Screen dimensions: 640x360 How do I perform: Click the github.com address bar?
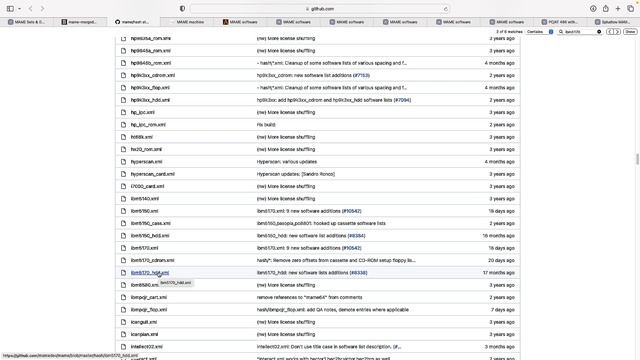pyautogui.click(x=320, y=9)
